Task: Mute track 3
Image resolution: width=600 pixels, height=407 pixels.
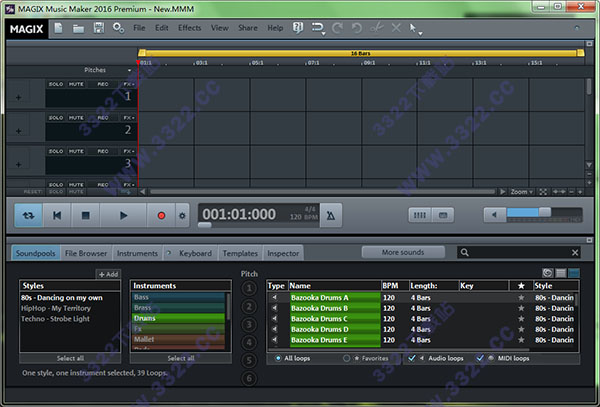Action: point(76,151)
